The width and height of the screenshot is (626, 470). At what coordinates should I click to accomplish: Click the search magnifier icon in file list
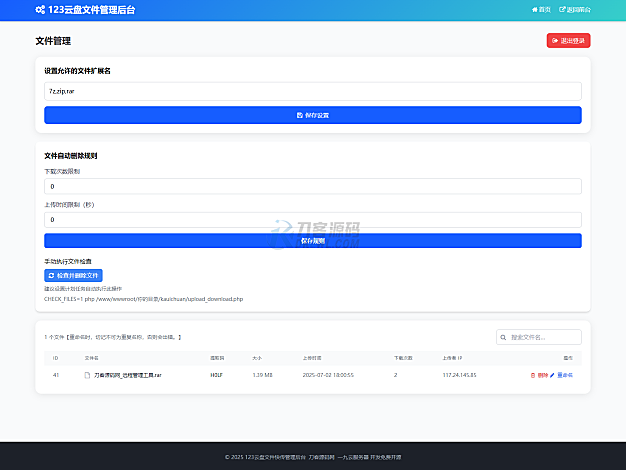coord(504,338)
